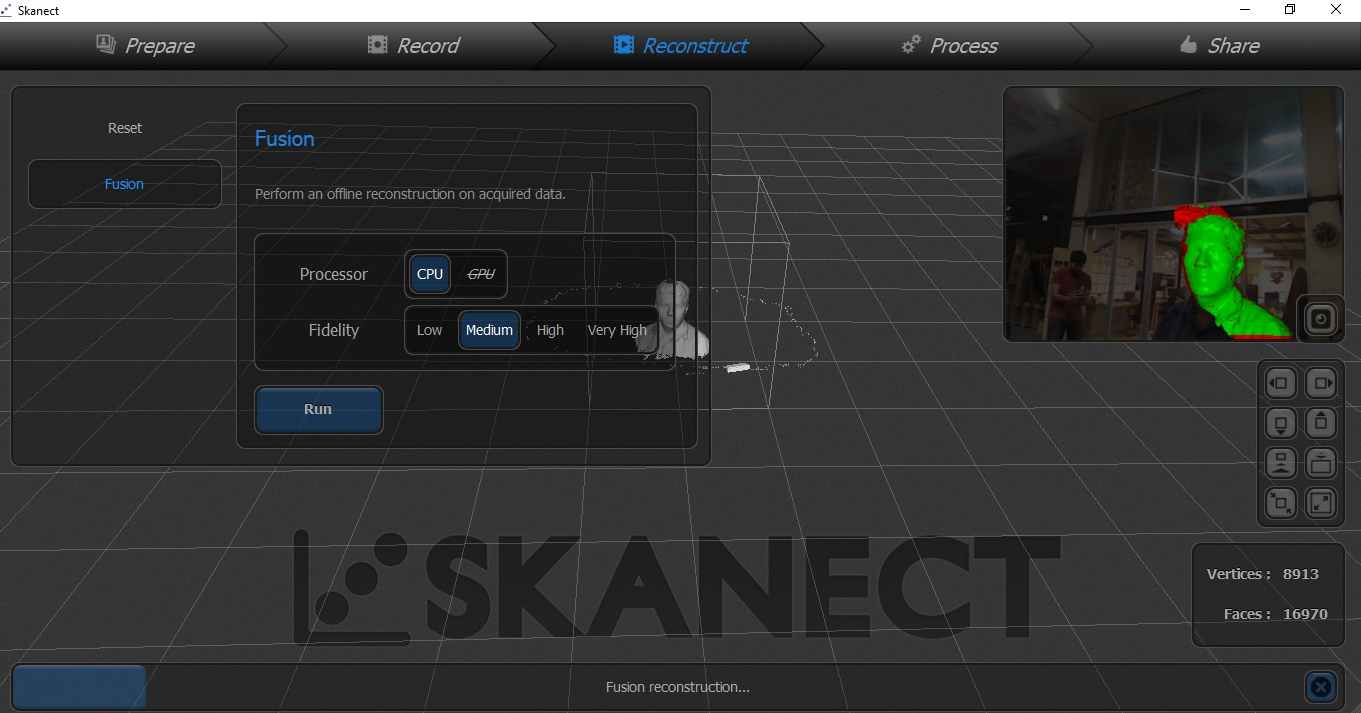Click the 'Fusion reconstruction...' status text
Image resolution: width=1361 pixels, height=713 pixels.
(x=678, y=687)
